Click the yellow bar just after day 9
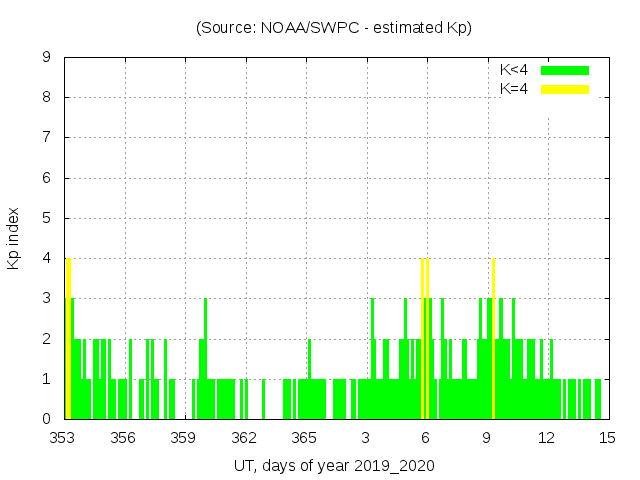 [494, 340]
